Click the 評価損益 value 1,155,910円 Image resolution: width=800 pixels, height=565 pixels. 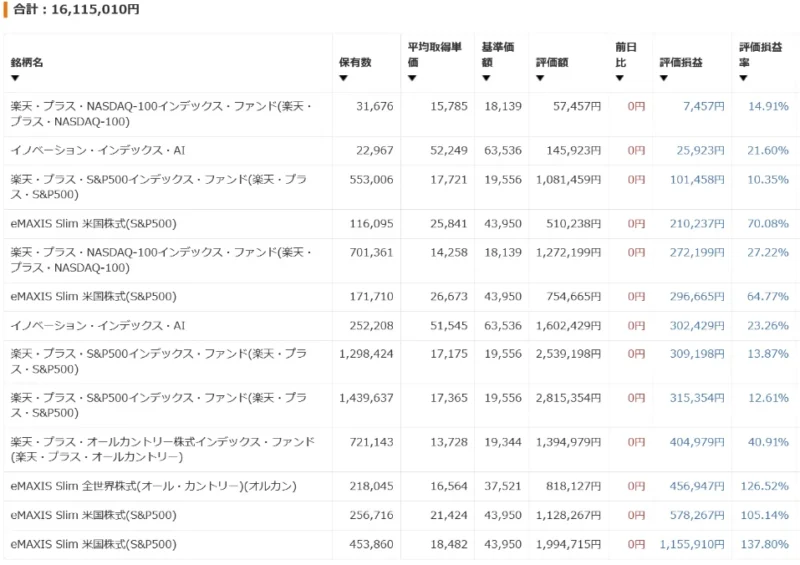coord(692,544)
